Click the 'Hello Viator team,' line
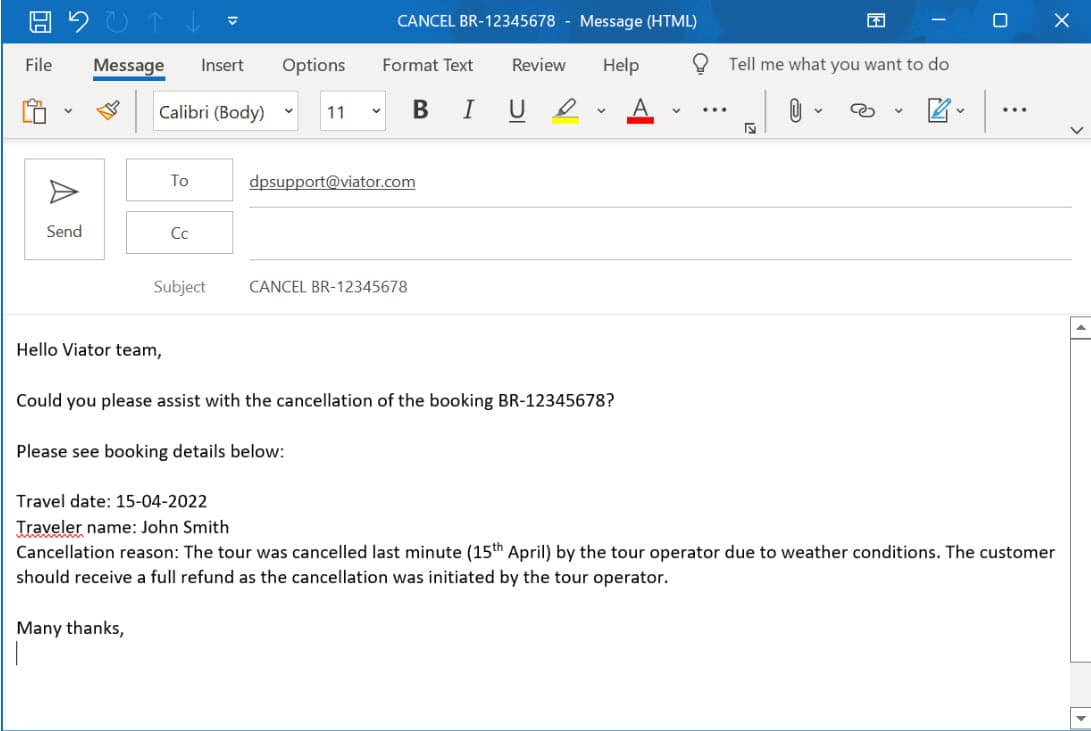This screenshot has width=1091, height=731. (89, 350)
